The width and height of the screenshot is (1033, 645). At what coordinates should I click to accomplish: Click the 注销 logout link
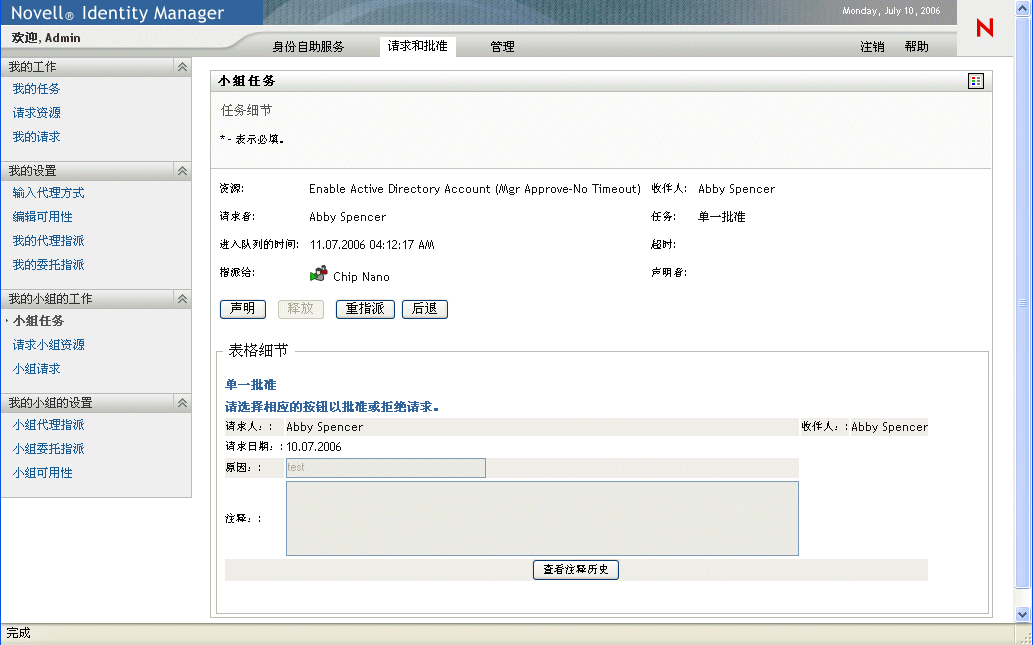(x=872, y=47)
